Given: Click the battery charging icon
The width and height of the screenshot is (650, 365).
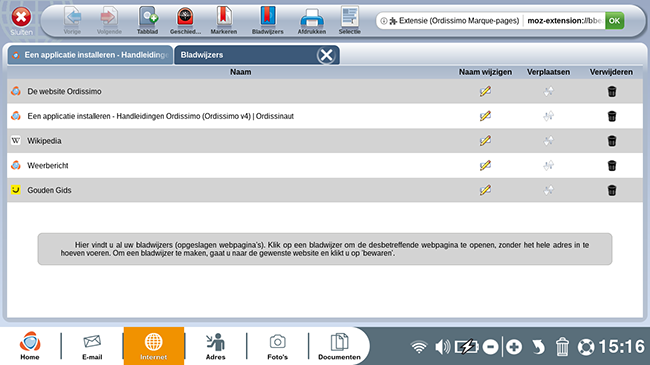Looking at the screenshot, I should [466, 347].
